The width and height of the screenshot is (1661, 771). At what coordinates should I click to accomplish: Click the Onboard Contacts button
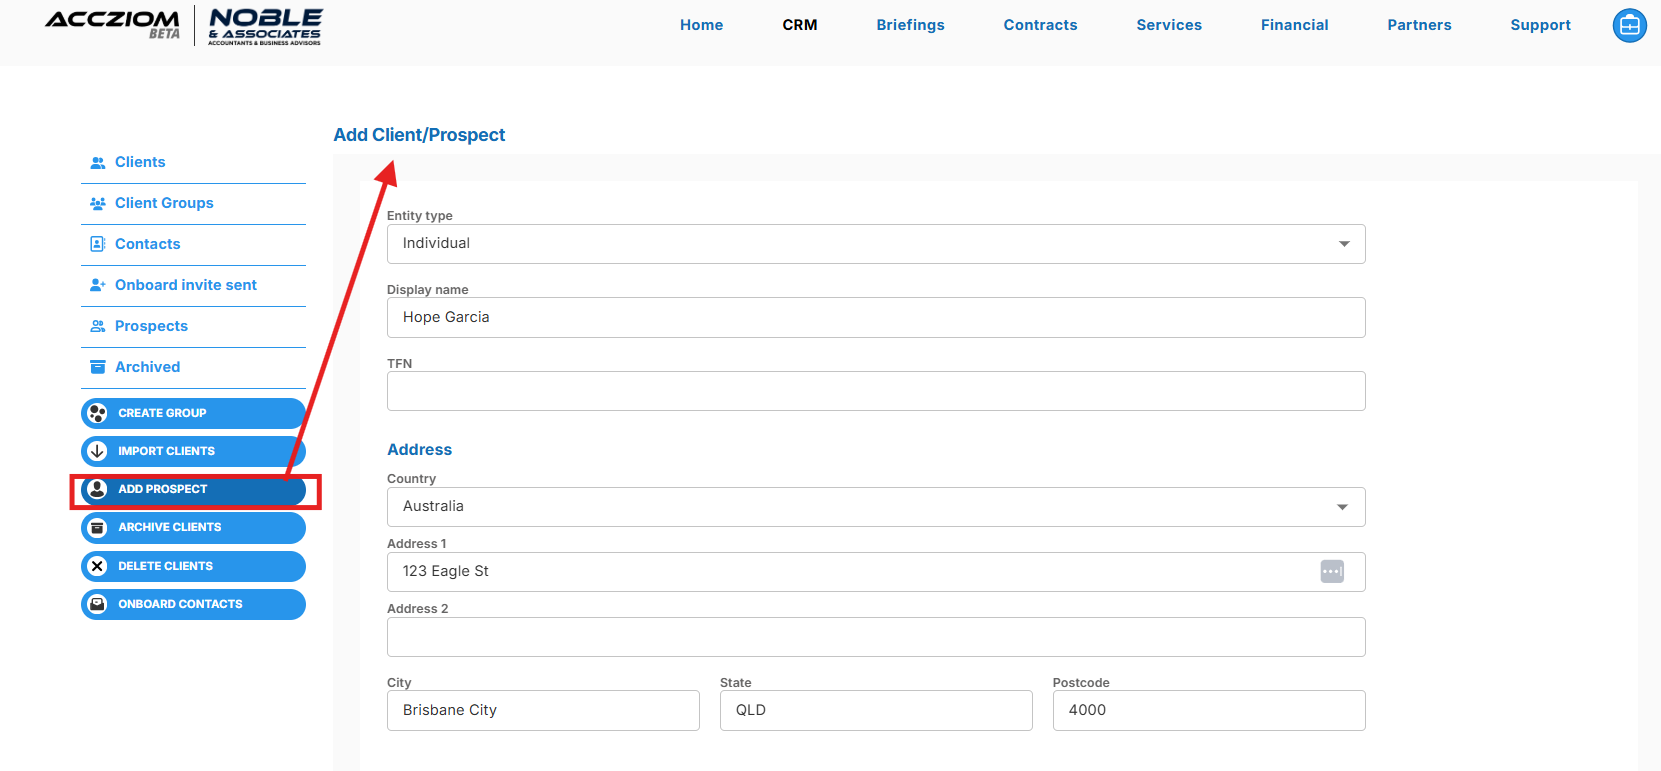tap(193, 604)
